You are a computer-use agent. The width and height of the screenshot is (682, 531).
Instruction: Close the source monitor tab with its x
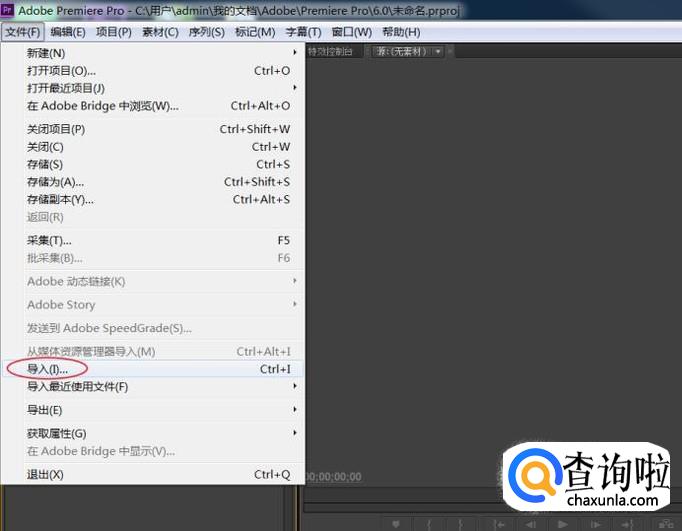click(451, 52)
